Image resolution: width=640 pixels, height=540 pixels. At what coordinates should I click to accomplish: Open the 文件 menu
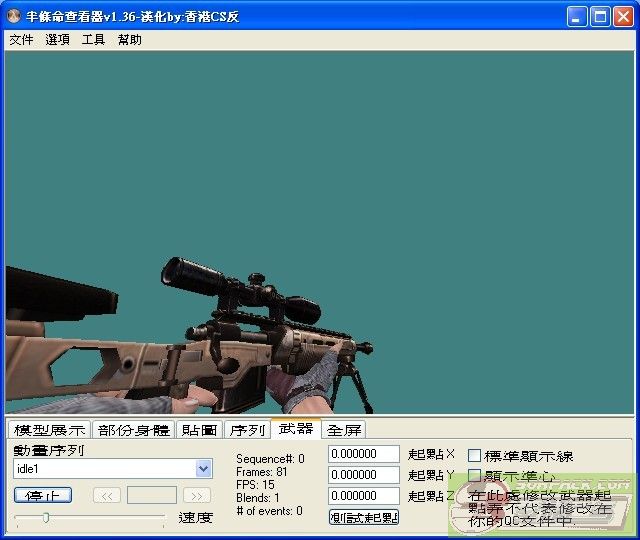coord(21,40)
